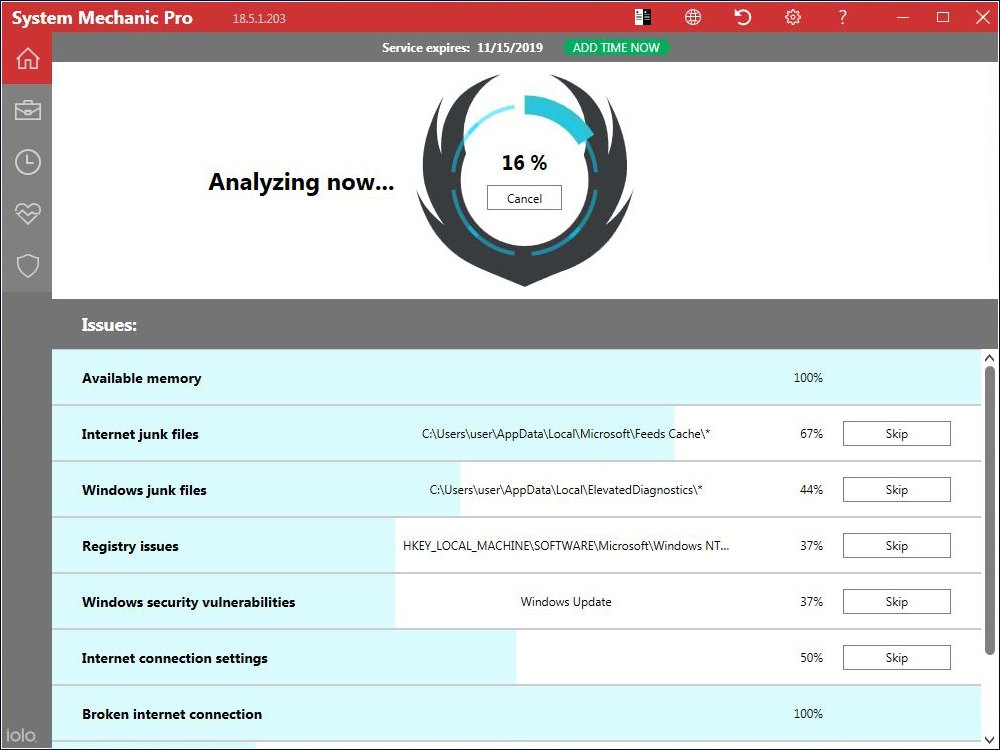Select the undo/restore arrow icon
This screenshot has height=750, width=1000.
[742, 17]
